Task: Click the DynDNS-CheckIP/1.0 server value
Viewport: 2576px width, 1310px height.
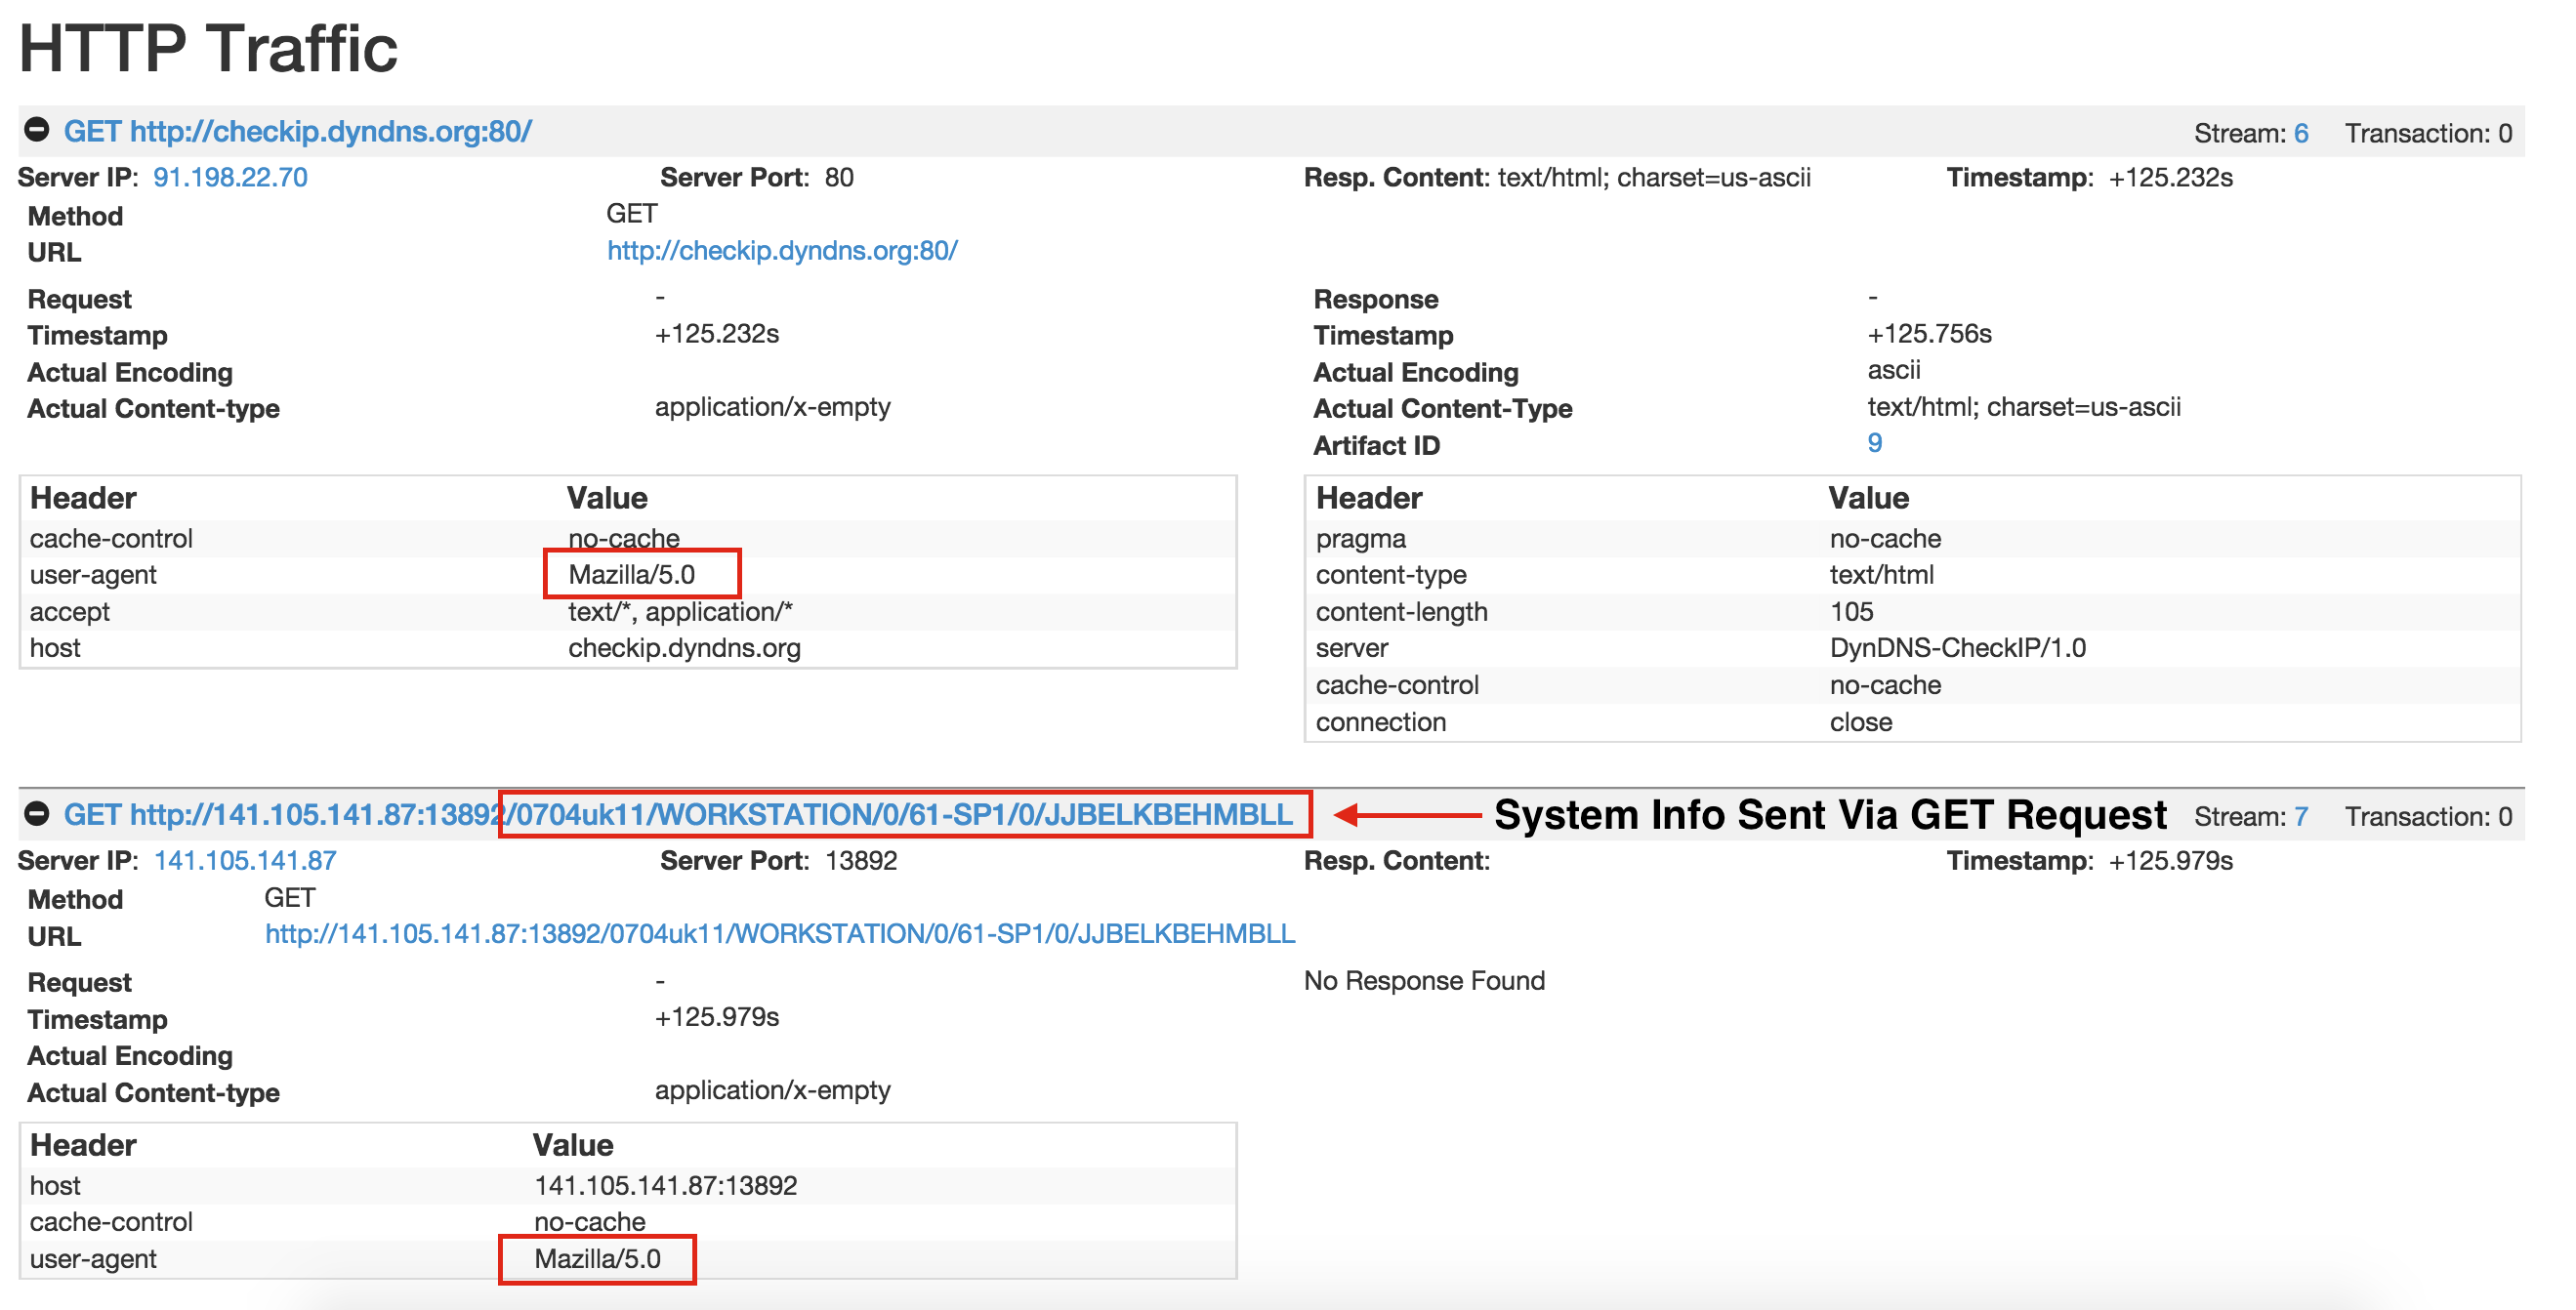Action: (x=1957, y=648)
